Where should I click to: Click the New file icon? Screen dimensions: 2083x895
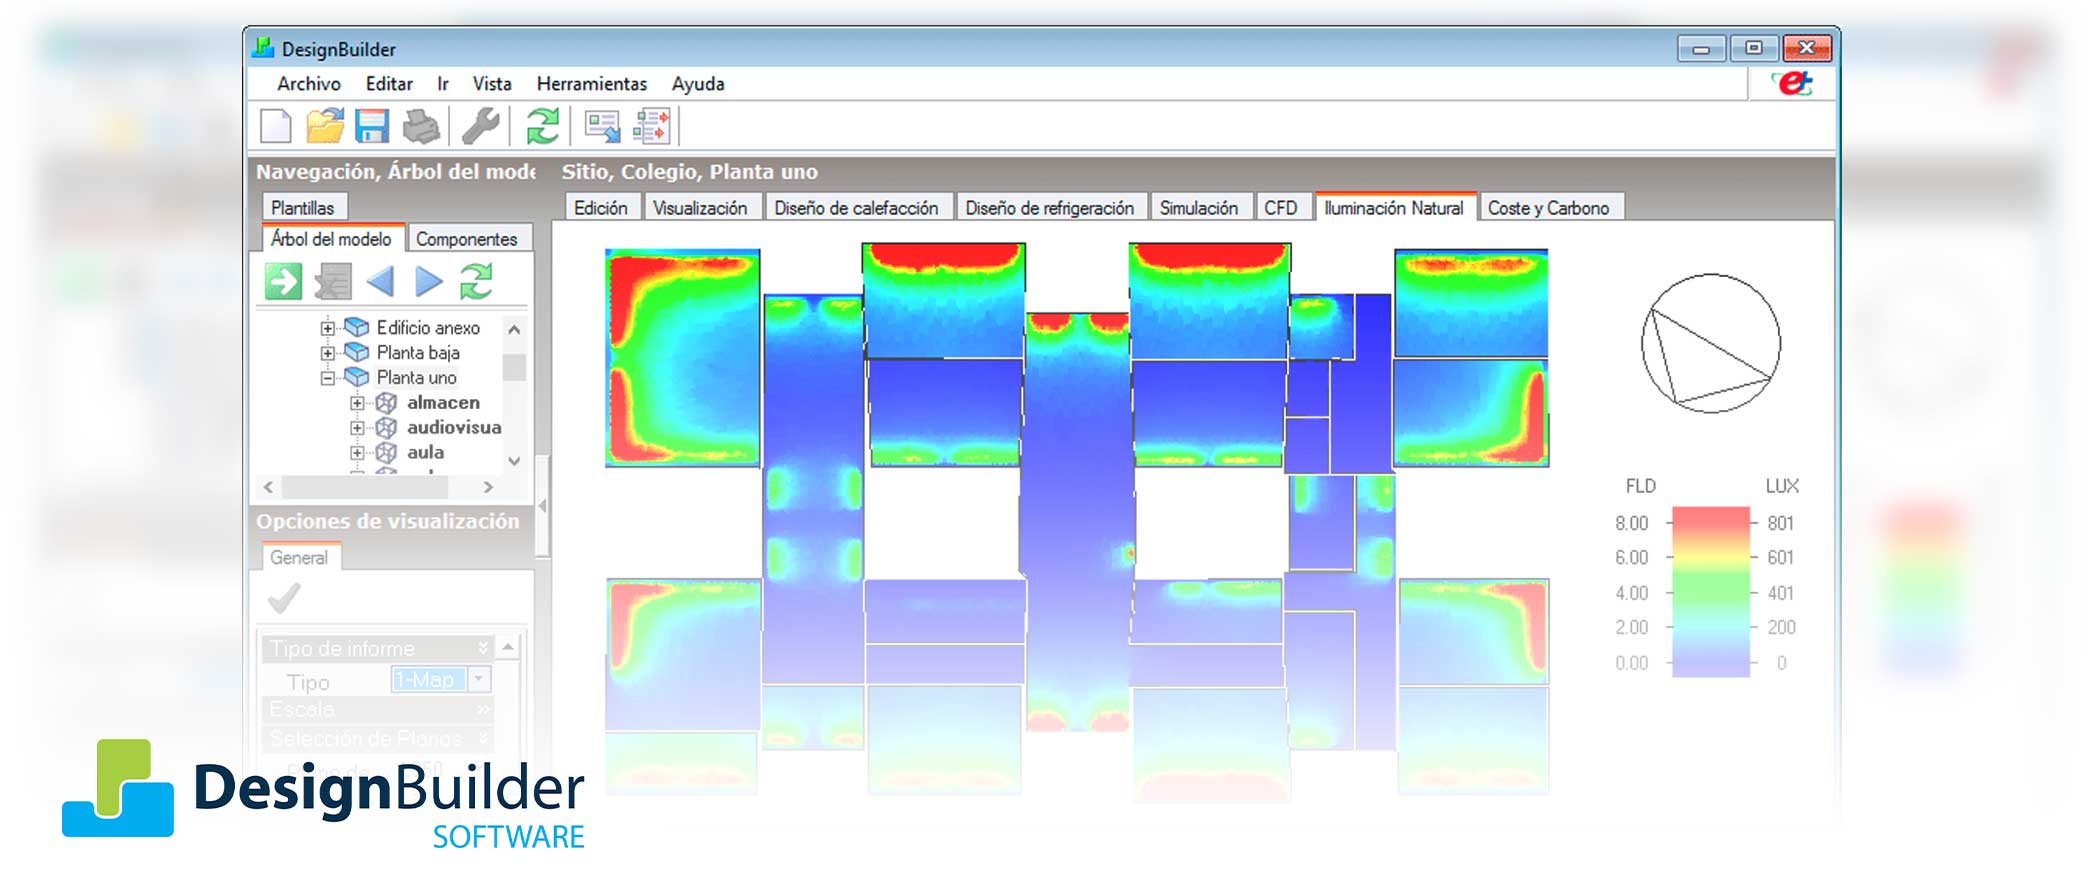pos(275,127)
